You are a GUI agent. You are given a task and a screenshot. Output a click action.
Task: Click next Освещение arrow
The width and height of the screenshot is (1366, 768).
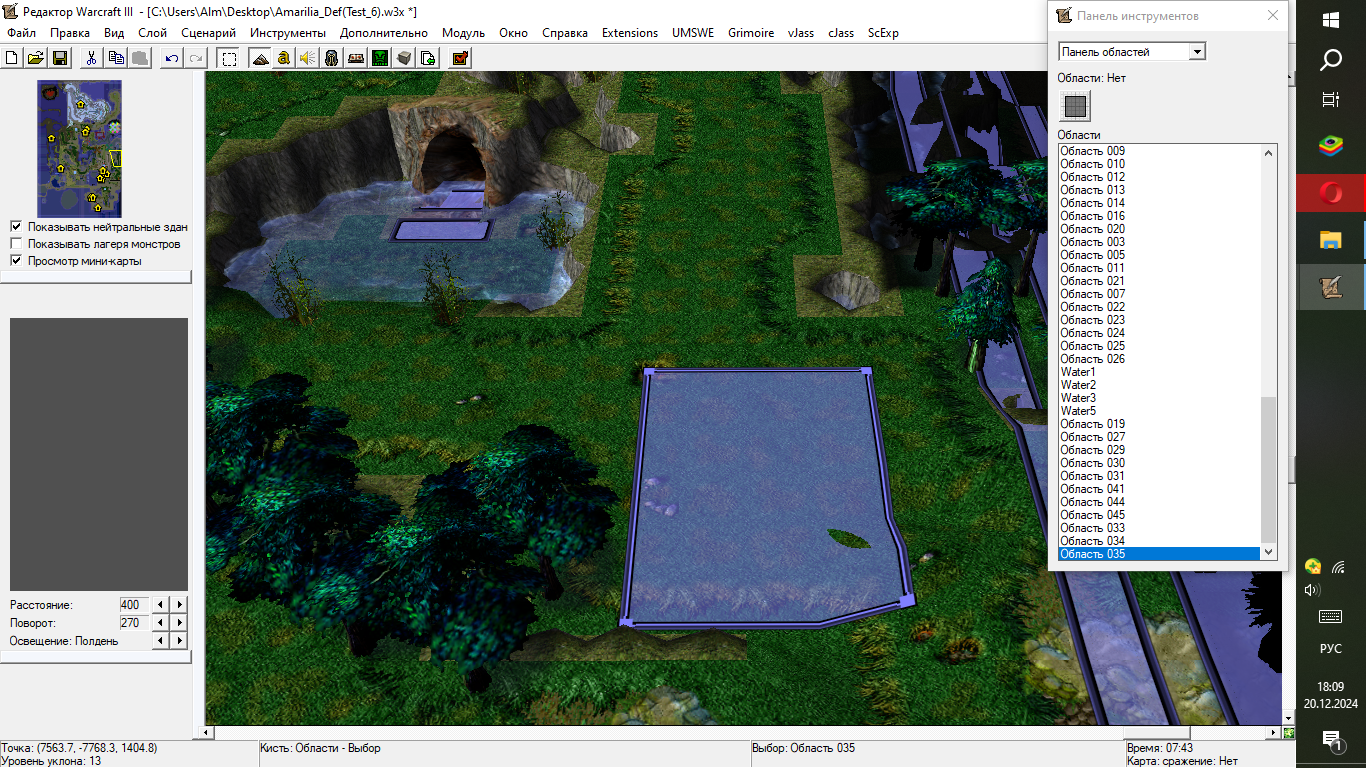tap(180, 641)
